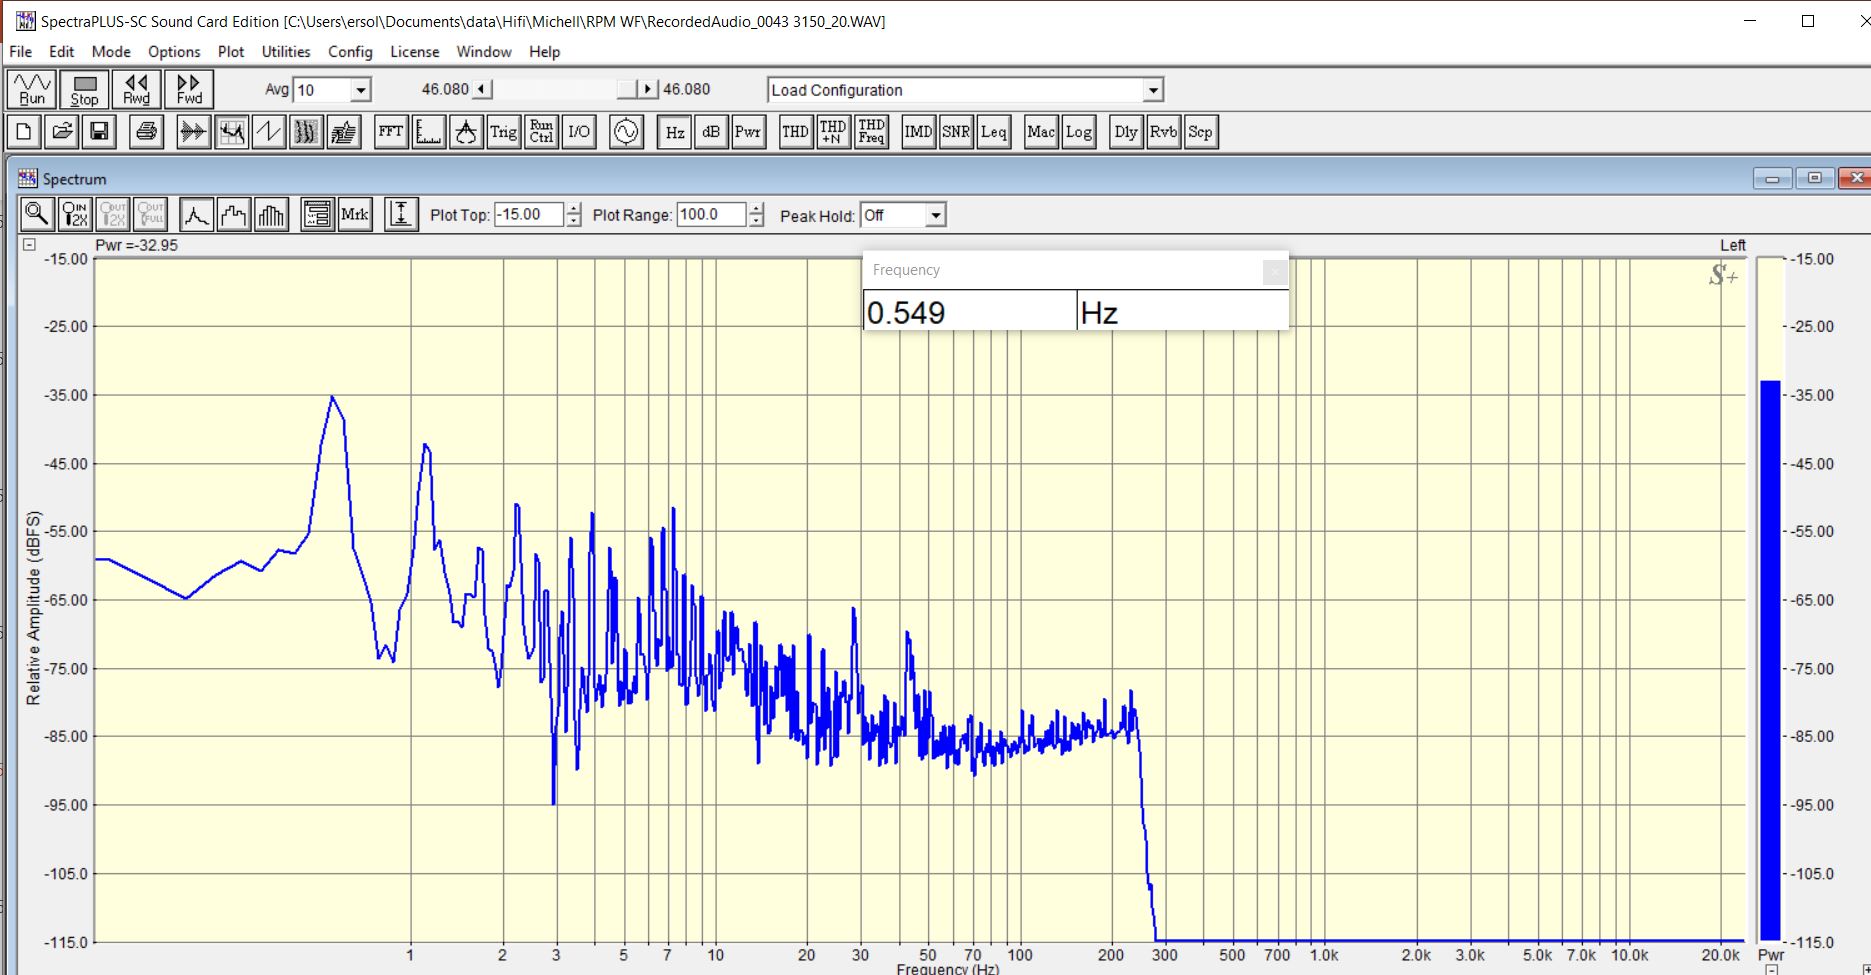Screen dimensions: 1871x975
Task: Open file with the folder icon
Action: point(62,132)
